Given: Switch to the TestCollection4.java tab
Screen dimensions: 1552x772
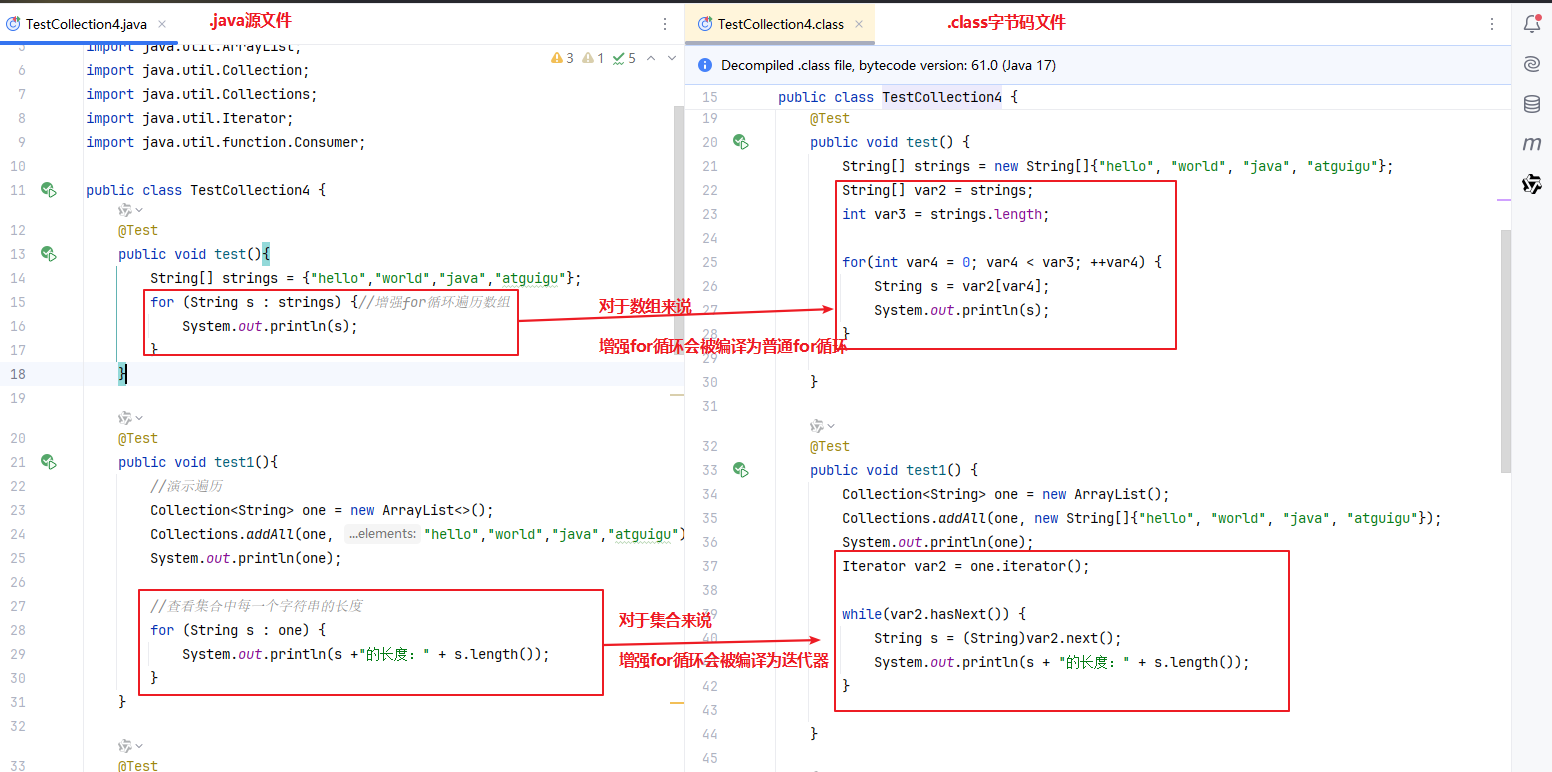Looking at the screenshot, I should 89,24.
